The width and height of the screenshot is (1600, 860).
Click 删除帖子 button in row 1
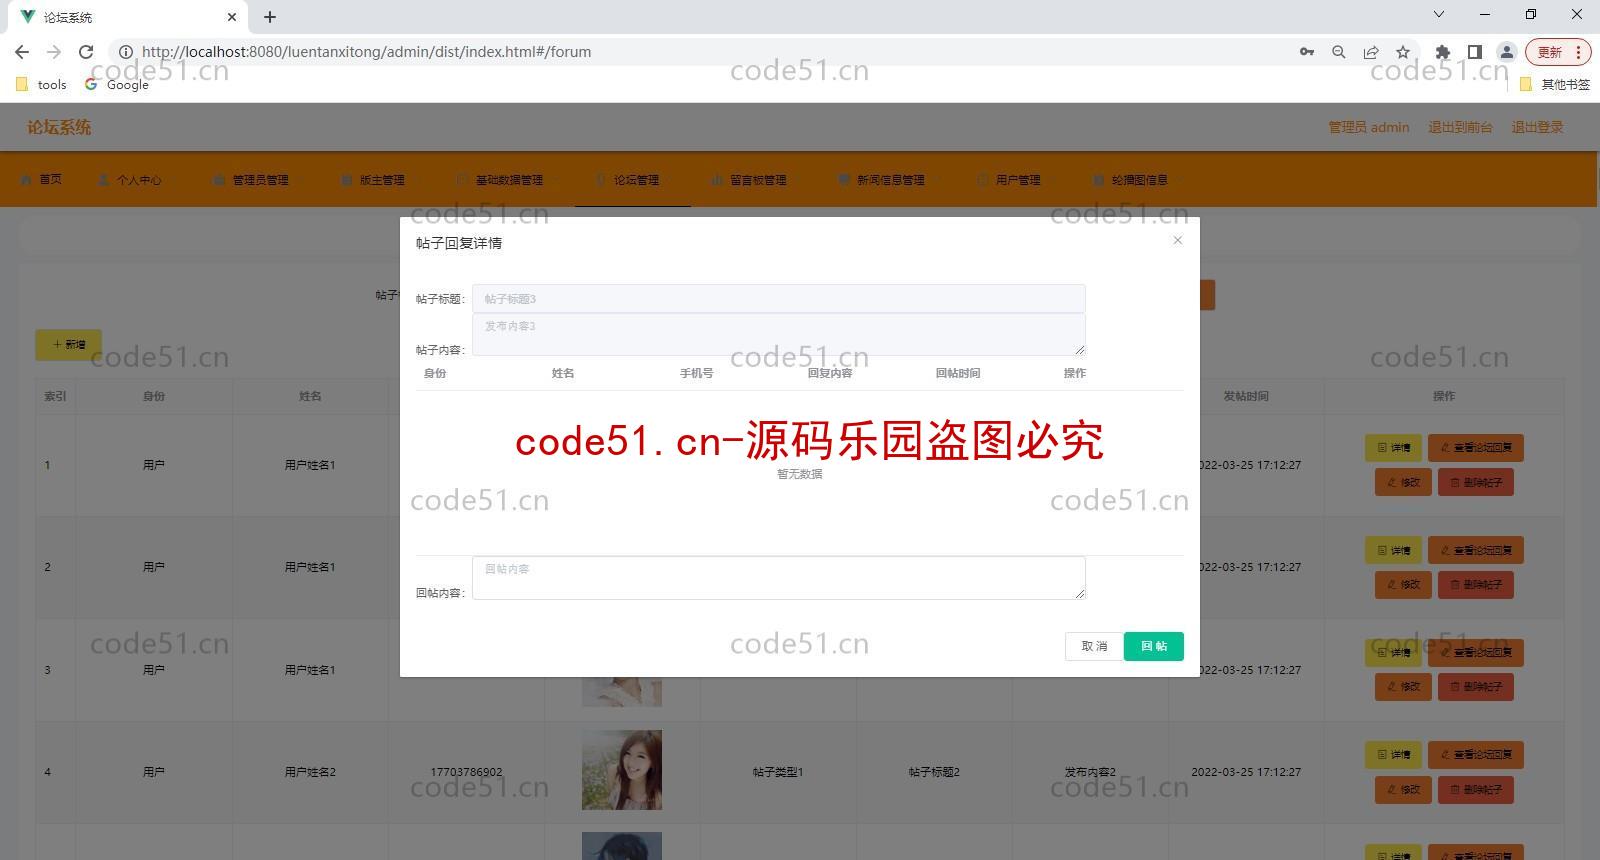click(1476, 482)
